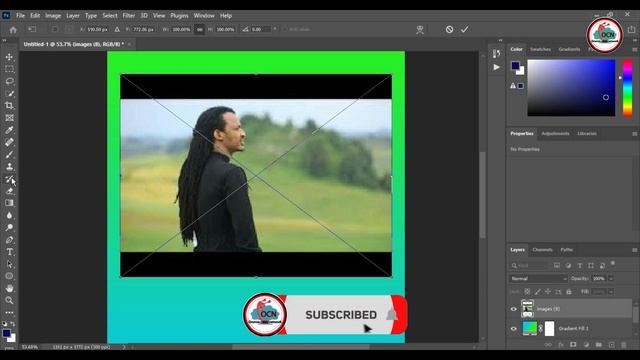The height and width of the screenshot is (360, 640).
Task: Open the File menu
Action: coord(20,16)
